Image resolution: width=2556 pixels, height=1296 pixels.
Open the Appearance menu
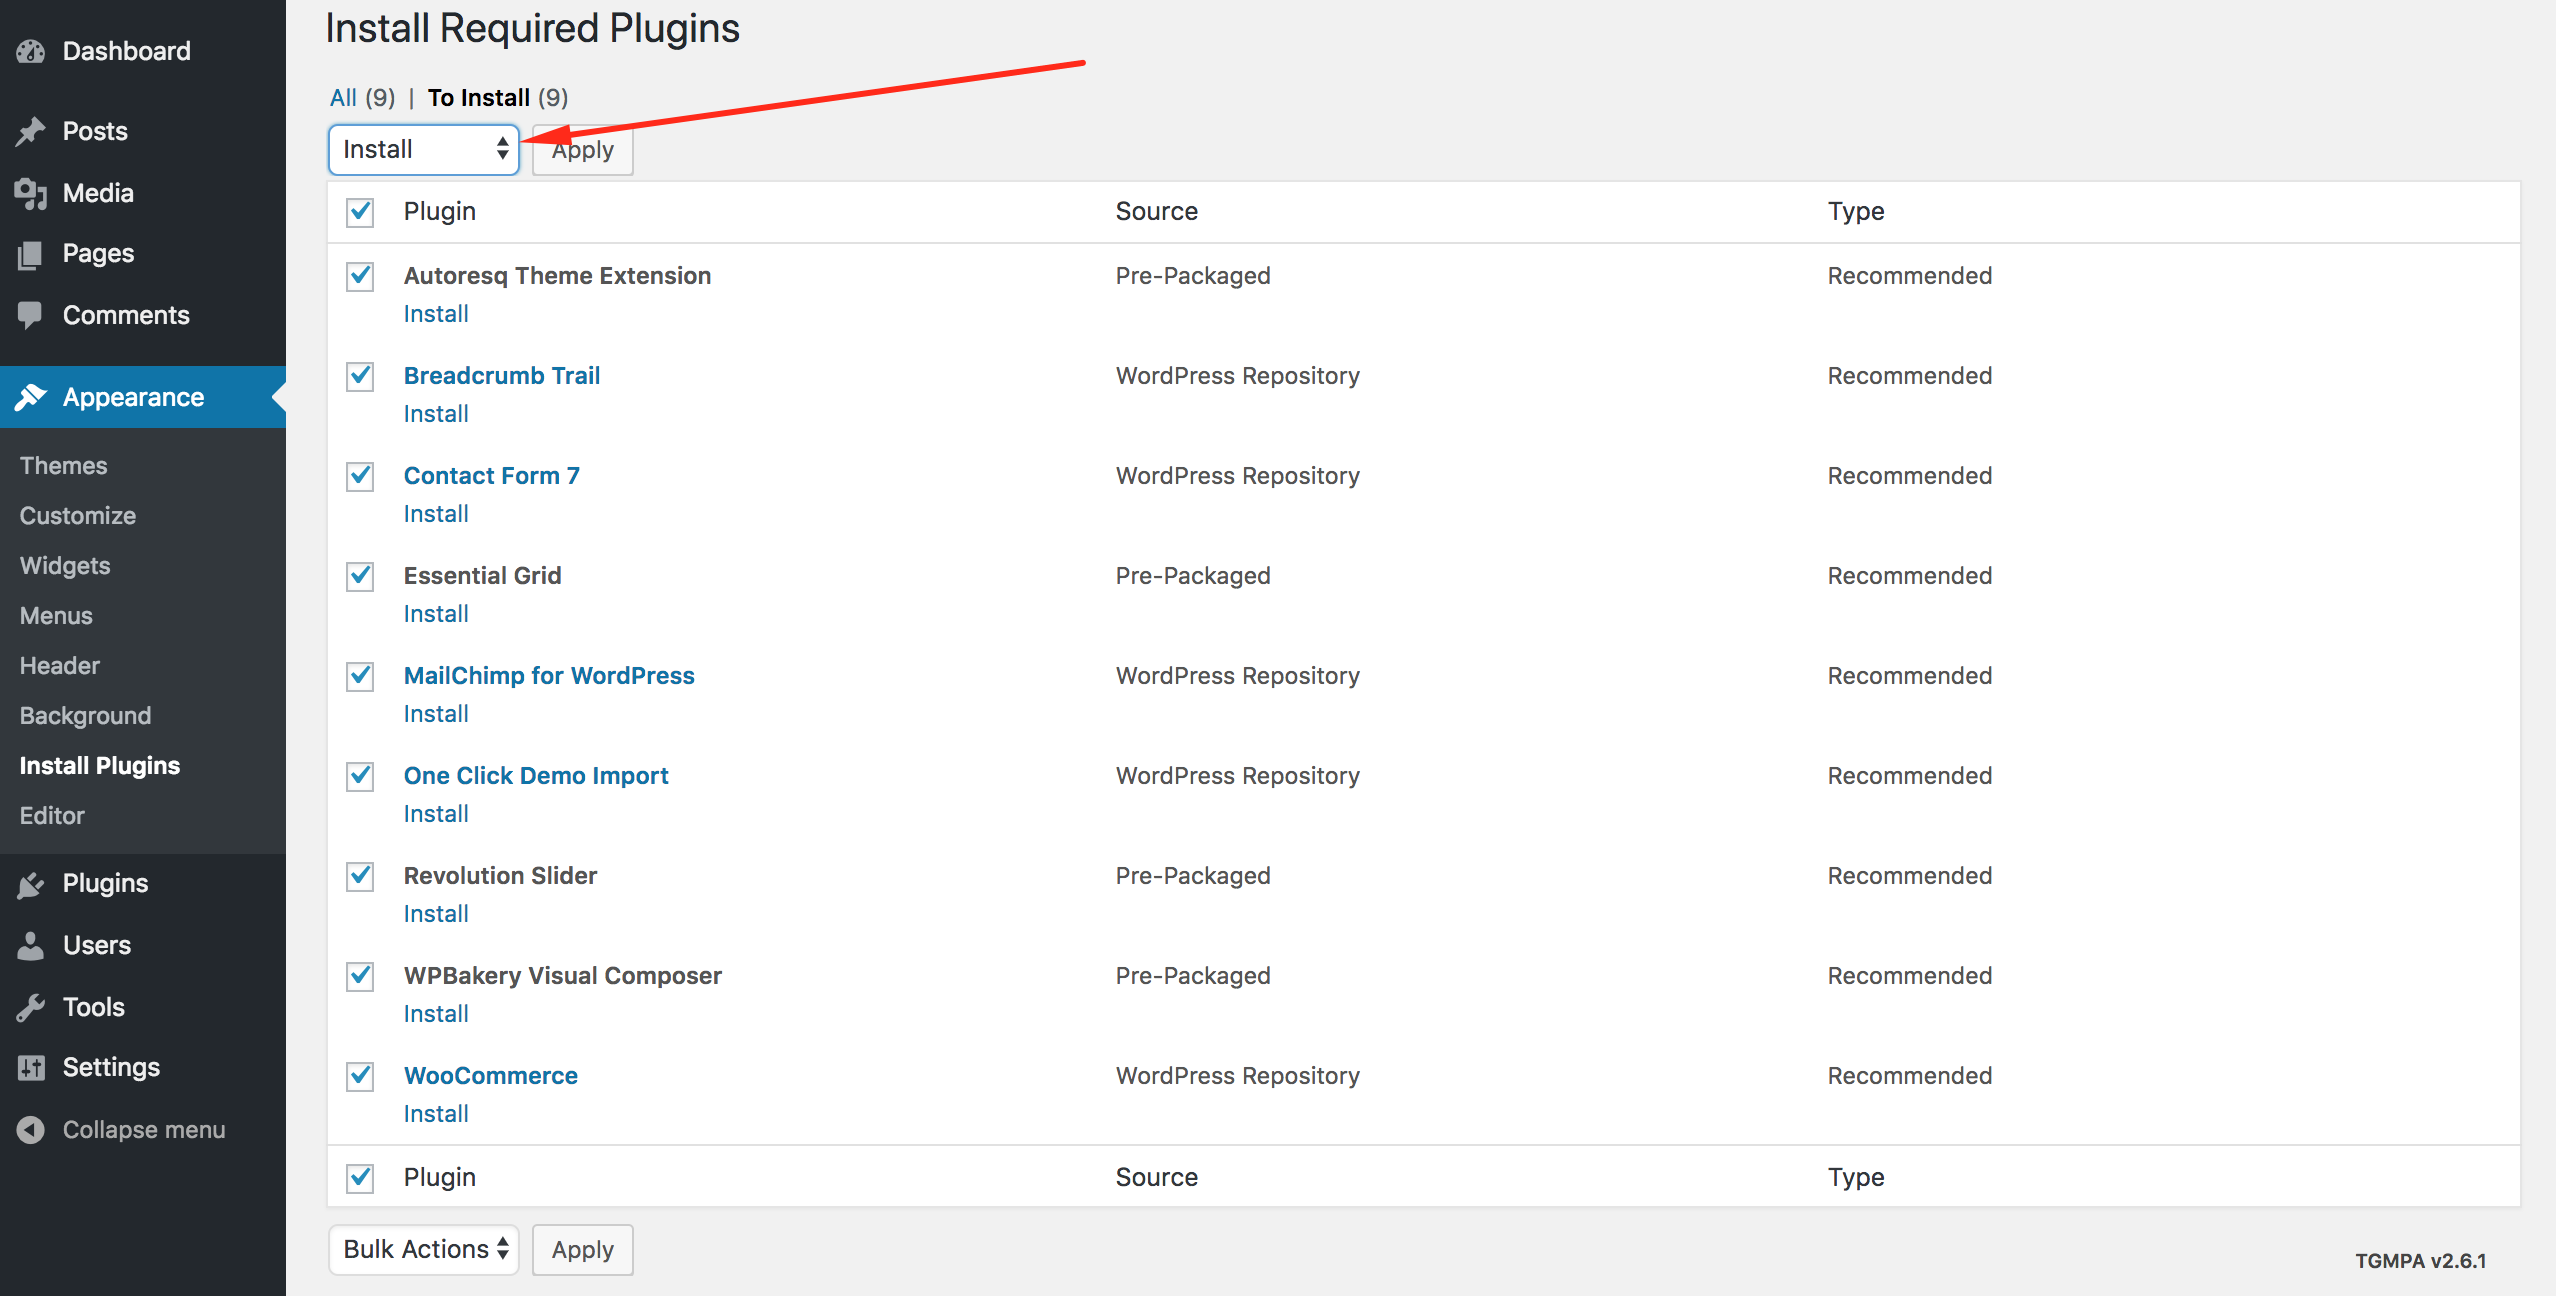point(143,397)
